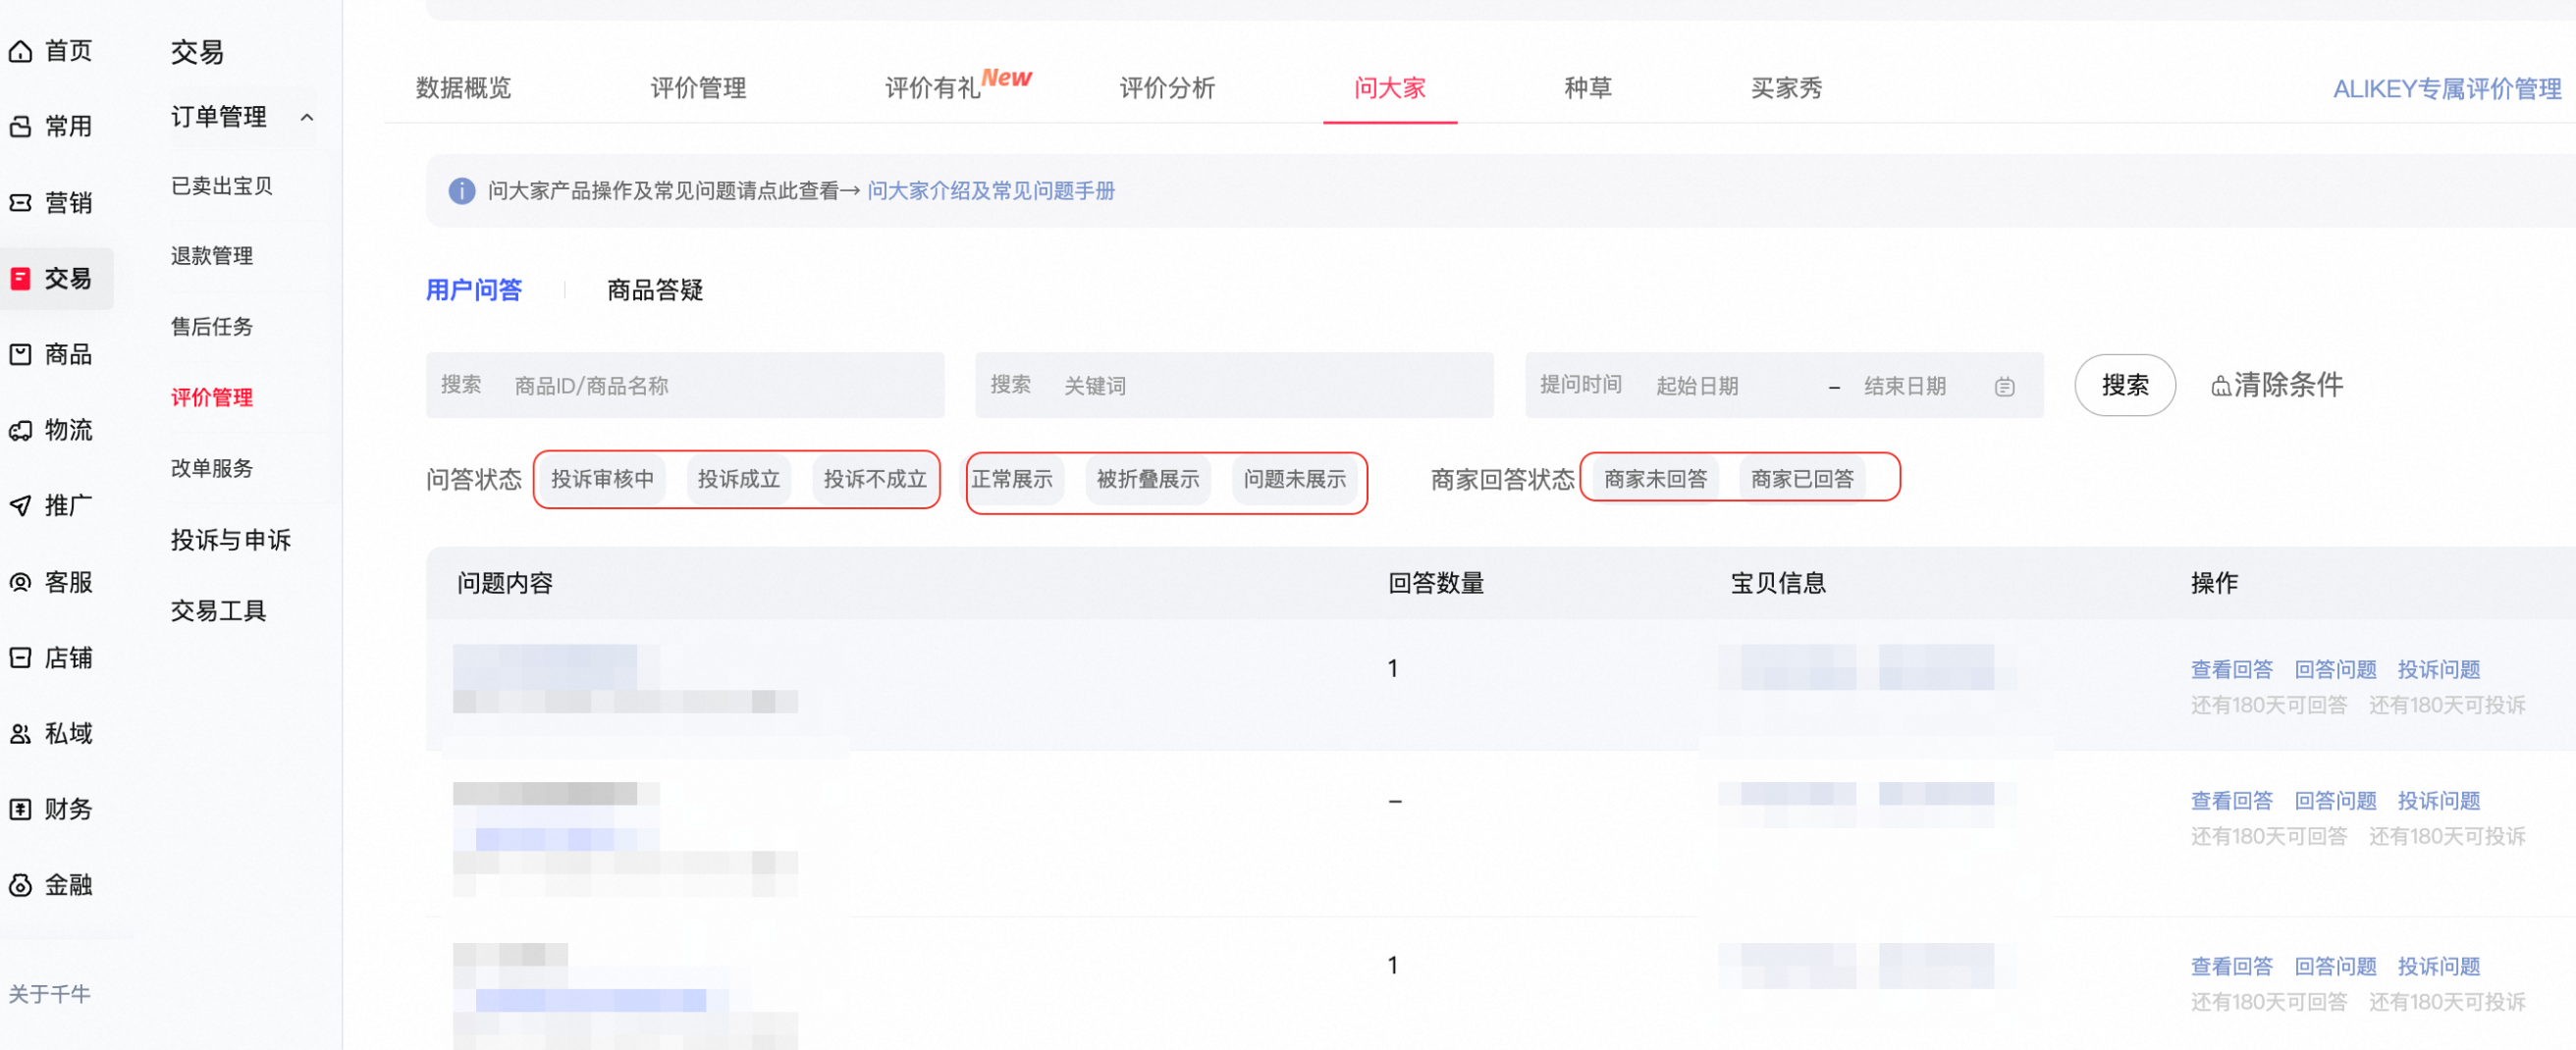
Task: Click the 回答数量 column header
Action: point(1436,583)
